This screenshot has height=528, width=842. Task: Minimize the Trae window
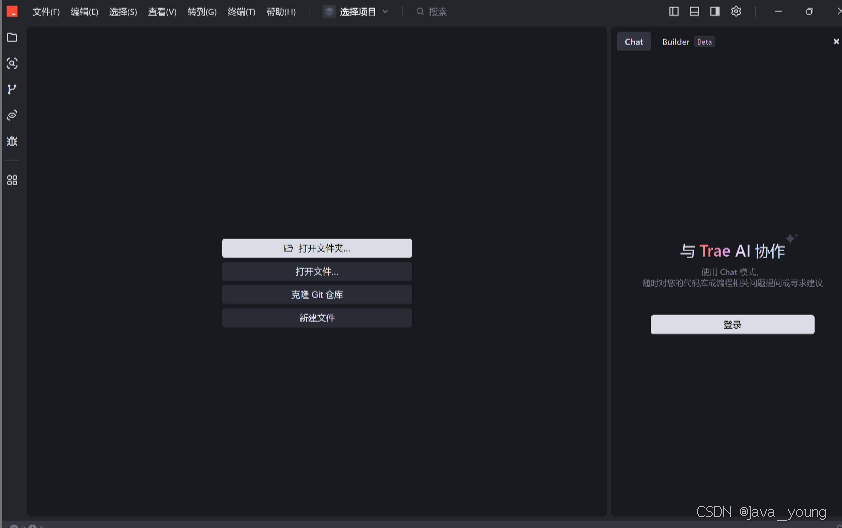coord(778,11)
